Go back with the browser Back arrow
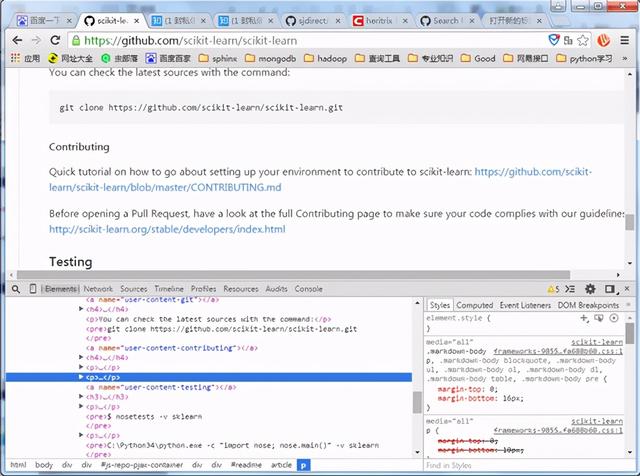The height and width of the screenshot is (476, 640). click(17, 40)
